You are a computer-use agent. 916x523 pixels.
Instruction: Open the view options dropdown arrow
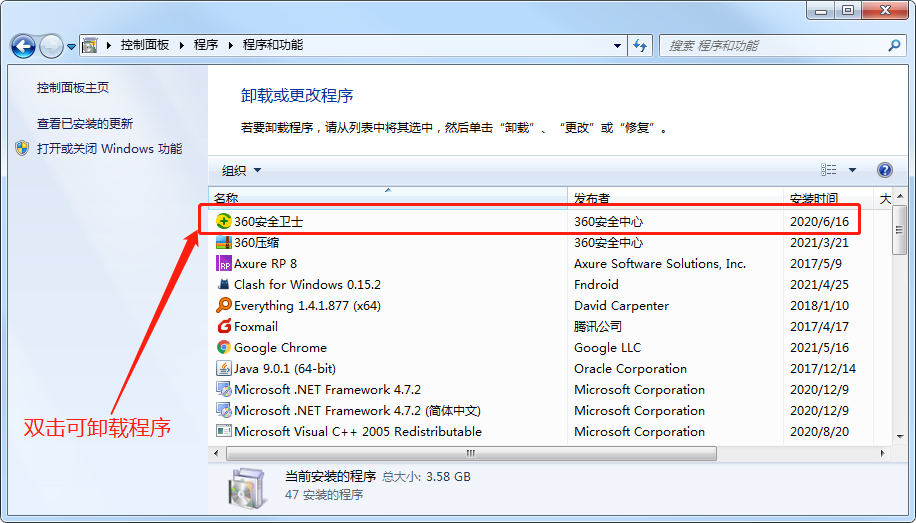[852, 170]
